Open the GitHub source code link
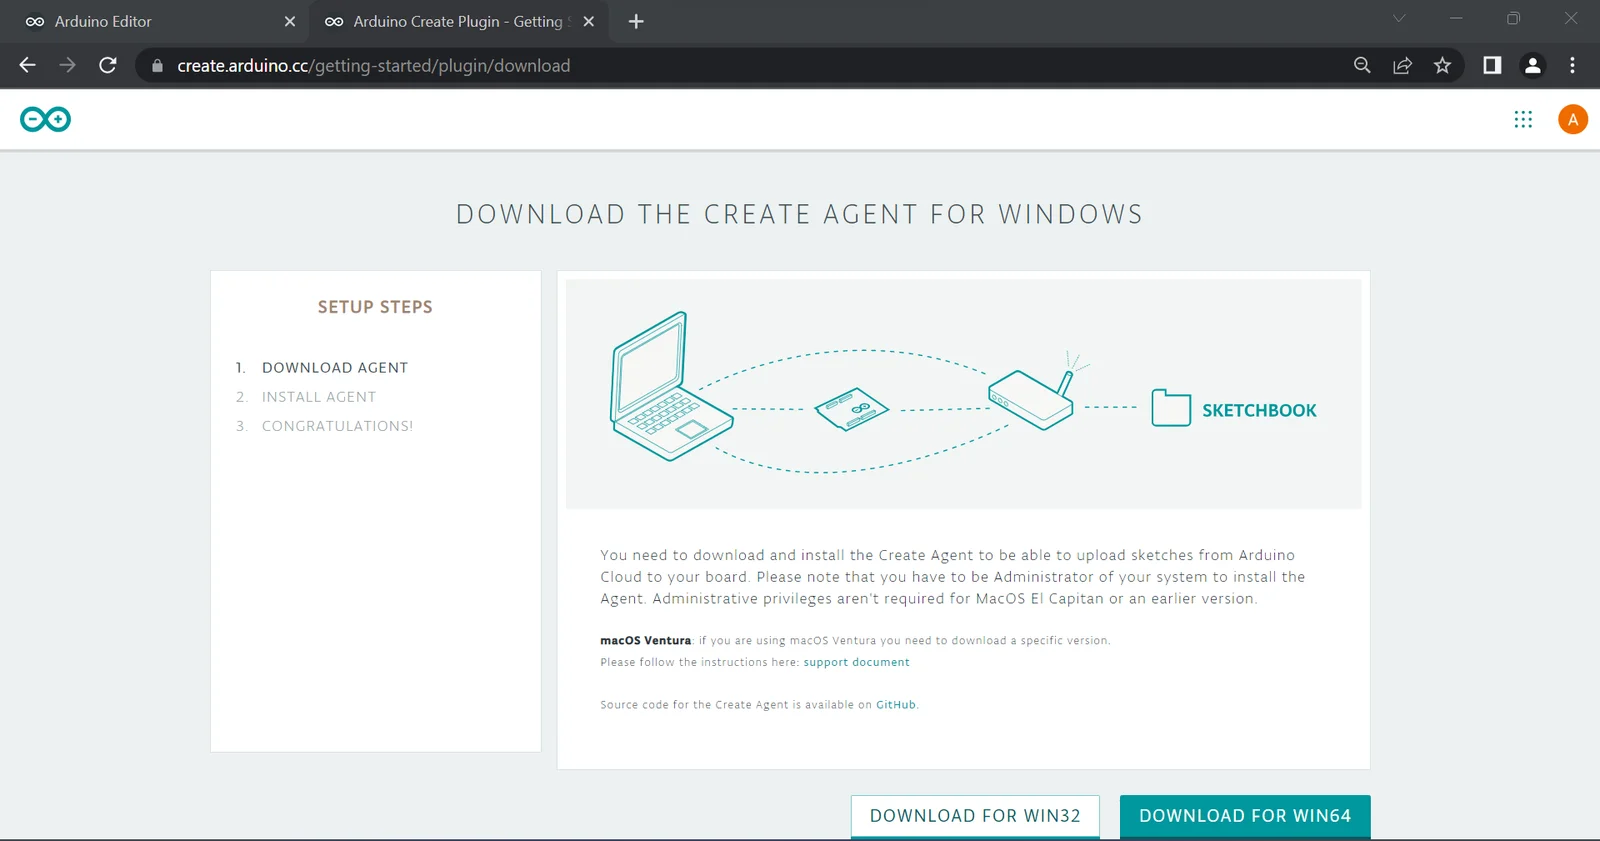This screenshot has width=1600, height=841. (896, 705)
